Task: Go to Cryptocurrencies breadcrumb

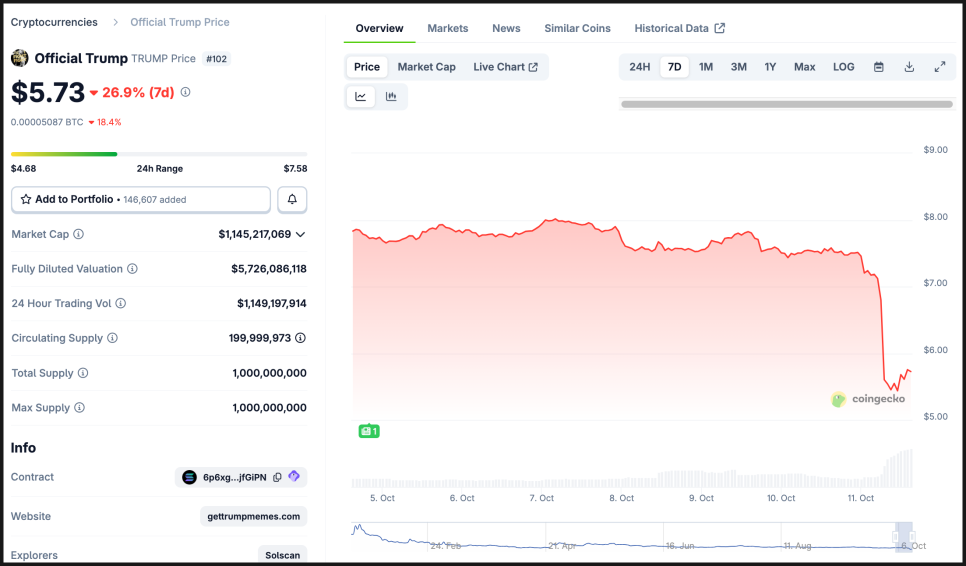Action: (54, 22)
